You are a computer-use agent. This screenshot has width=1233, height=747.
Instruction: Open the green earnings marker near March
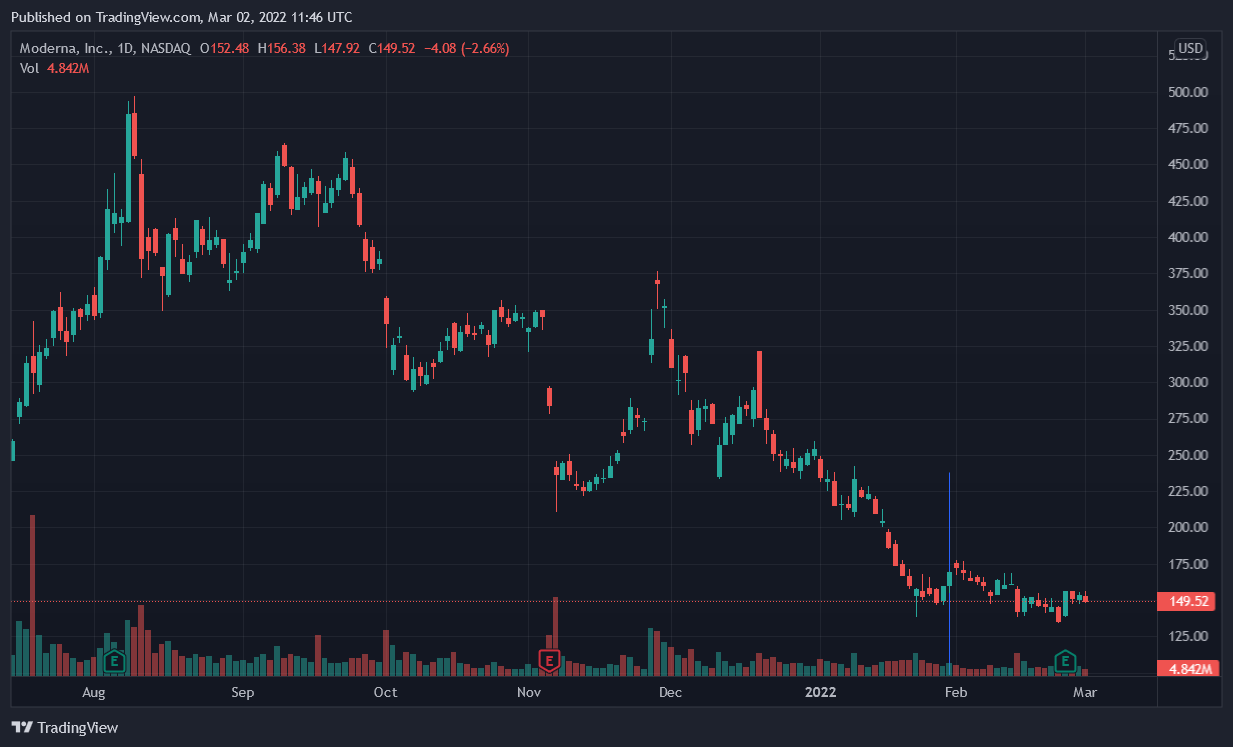point(1066,660)
